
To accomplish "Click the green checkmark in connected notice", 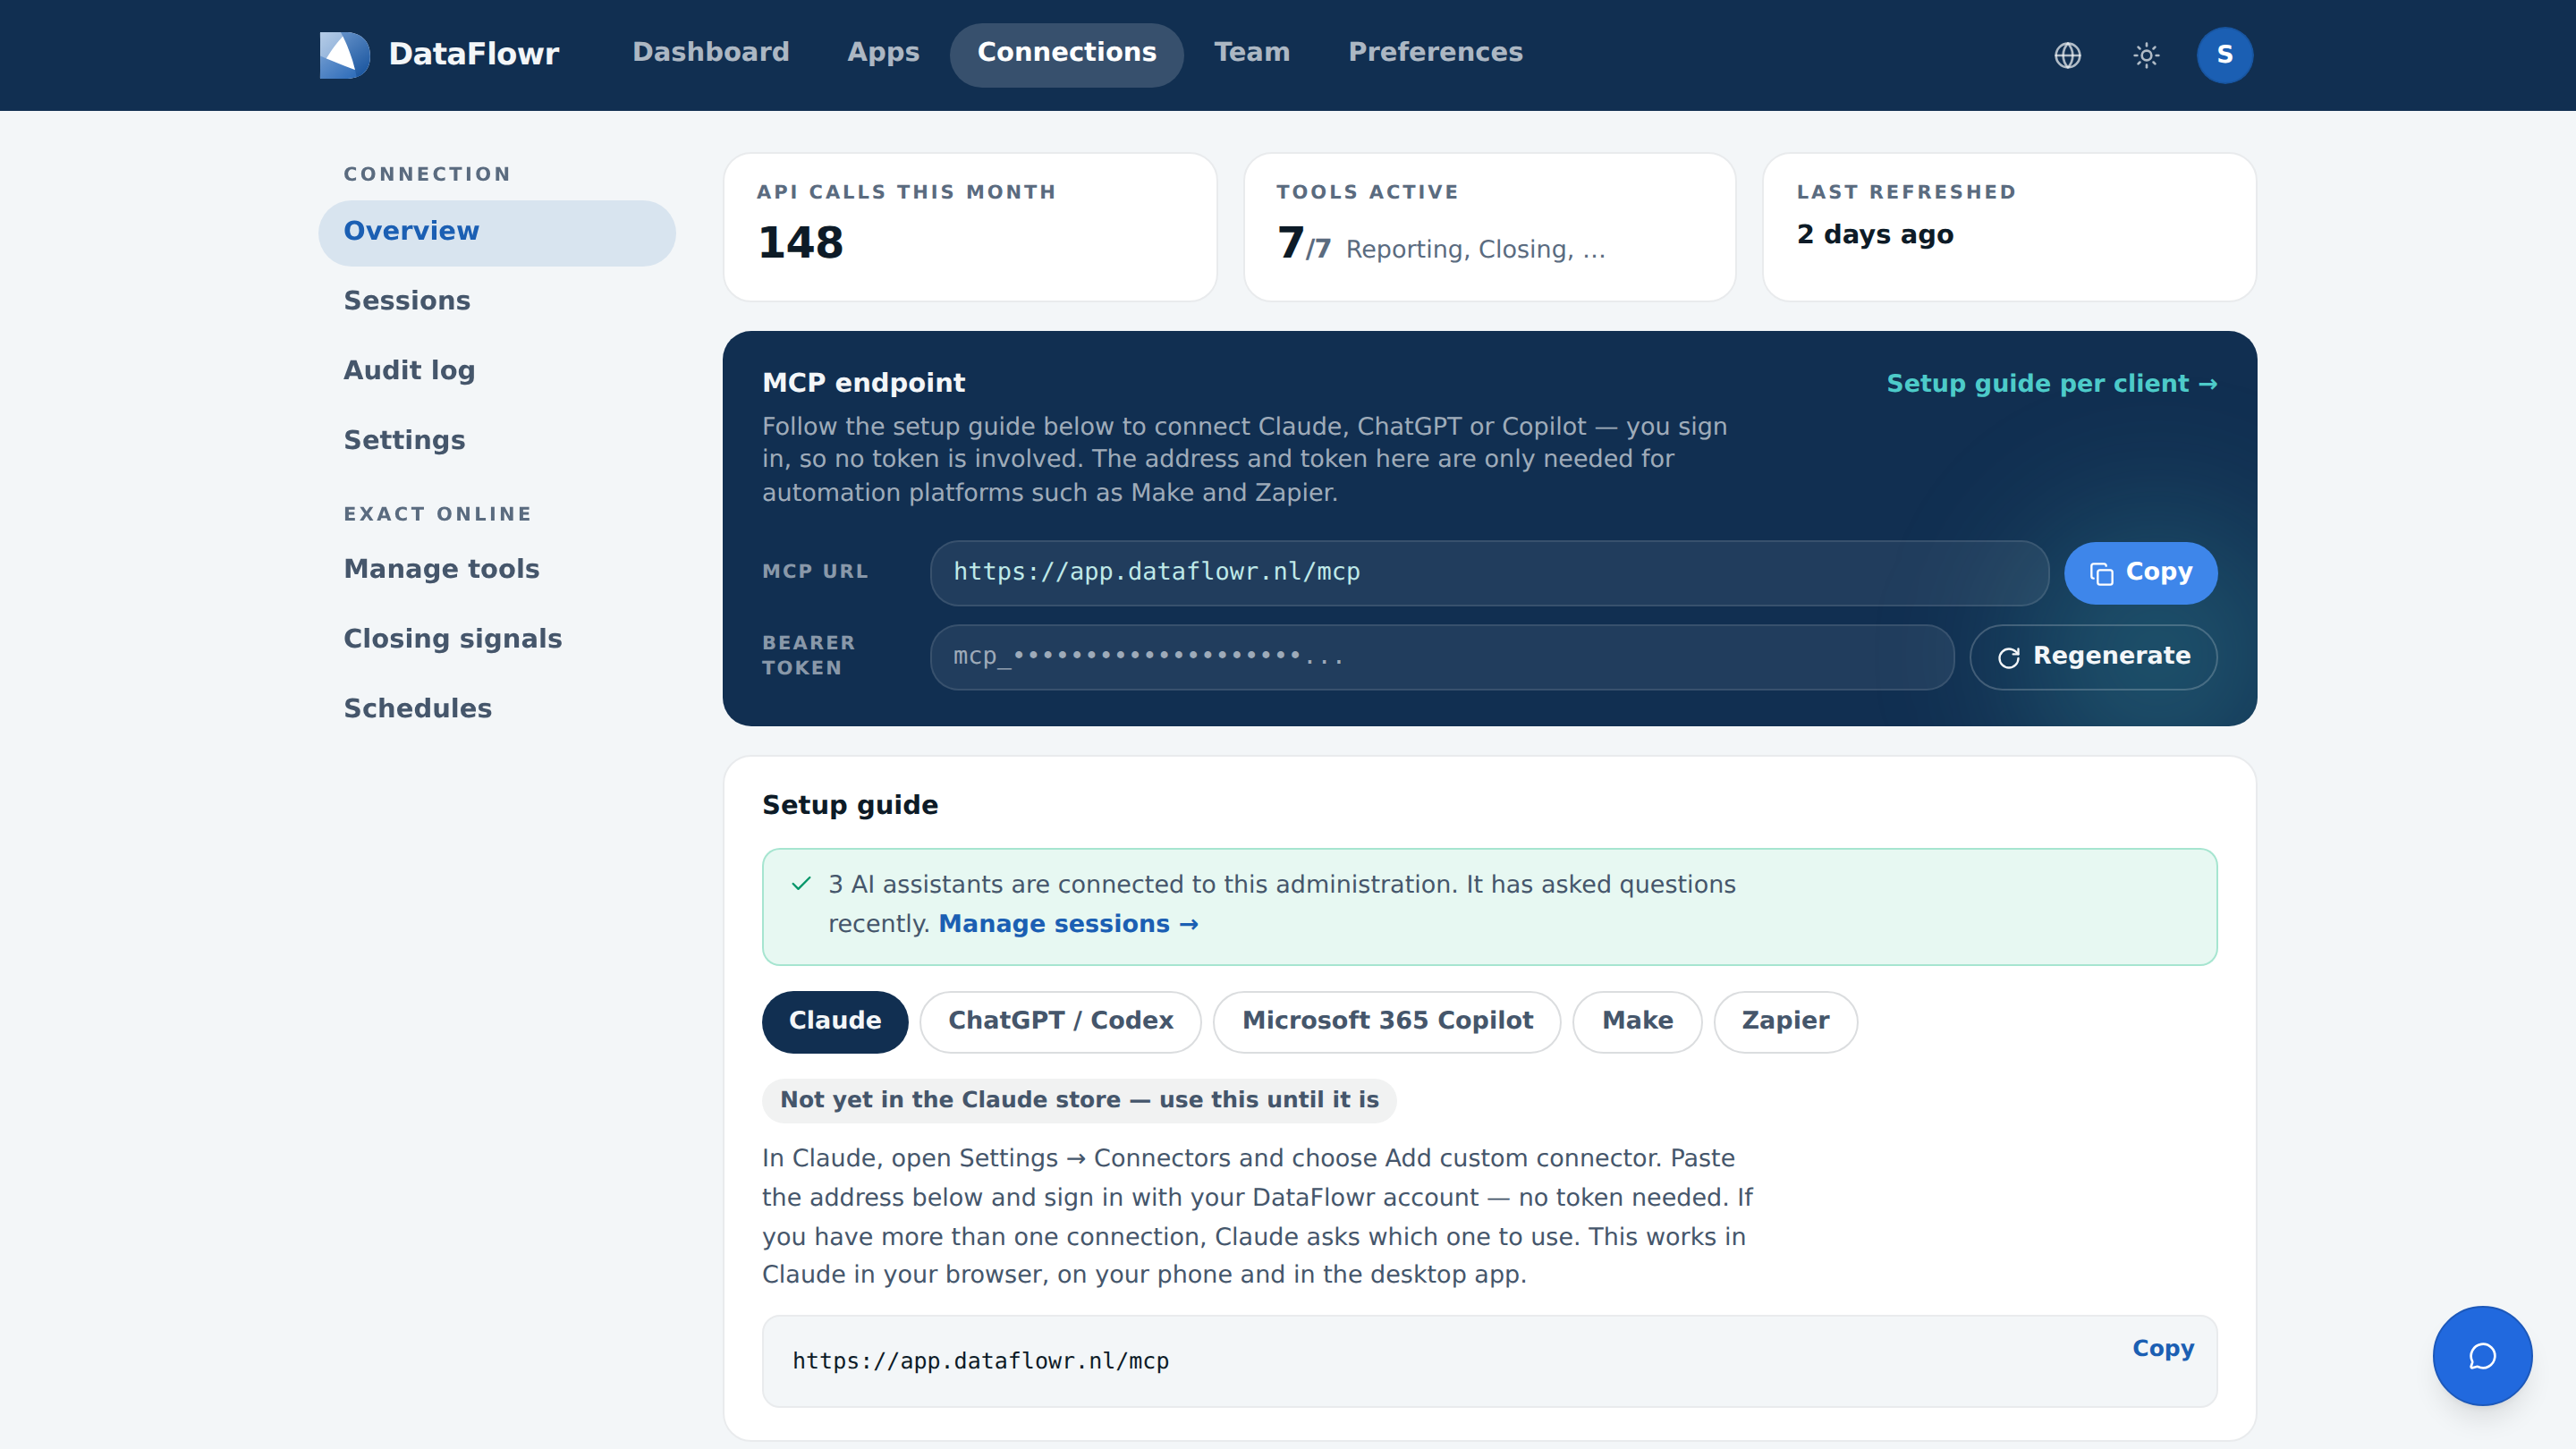I will [801, 884].
